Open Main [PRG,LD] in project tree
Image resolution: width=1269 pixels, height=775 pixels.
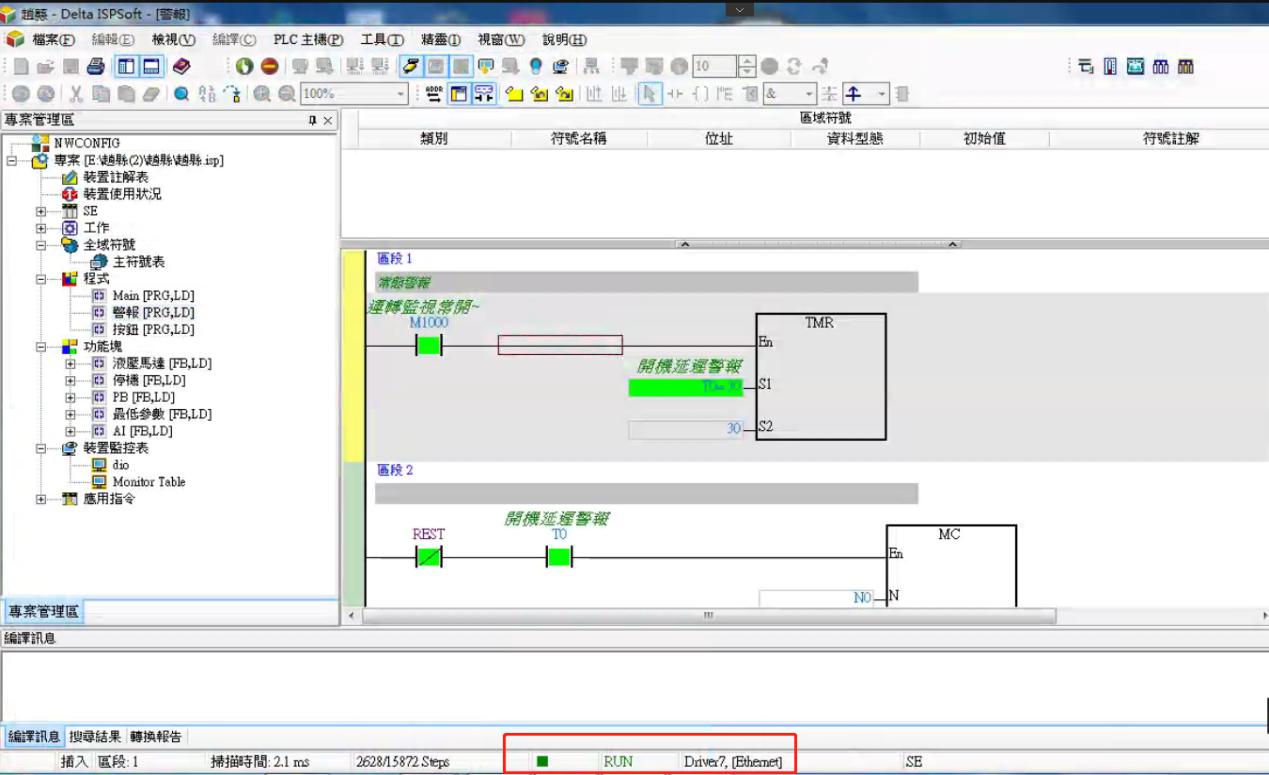click(x=152, y=296)
